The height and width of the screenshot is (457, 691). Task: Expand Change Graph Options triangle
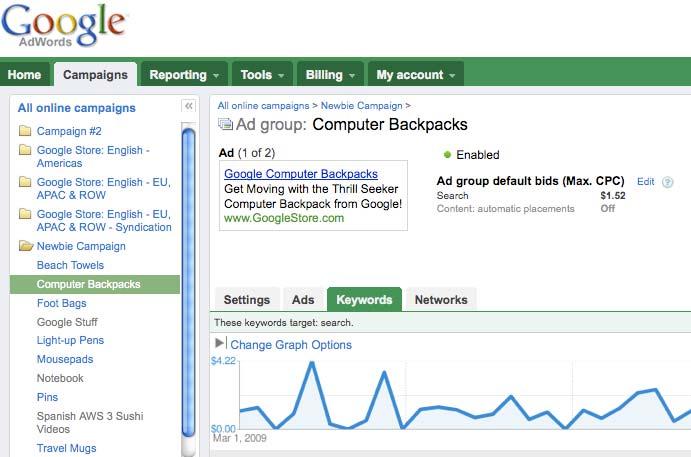[x=221, y=344]
